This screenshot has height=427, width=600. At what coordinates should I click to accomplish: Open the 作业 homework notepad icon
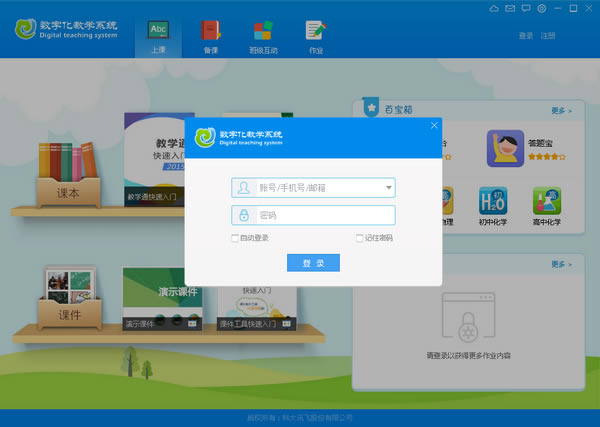(316, 30)
